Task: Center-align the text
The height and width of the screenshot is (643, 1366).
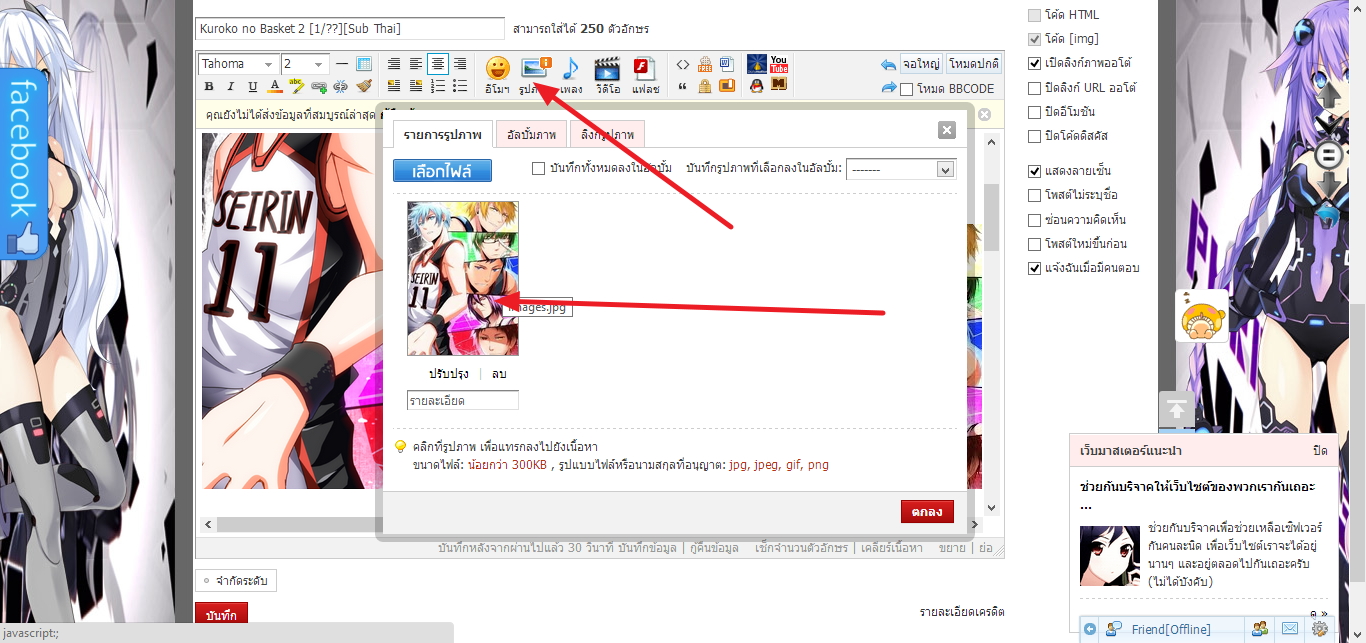Action: tap(438, 64)
